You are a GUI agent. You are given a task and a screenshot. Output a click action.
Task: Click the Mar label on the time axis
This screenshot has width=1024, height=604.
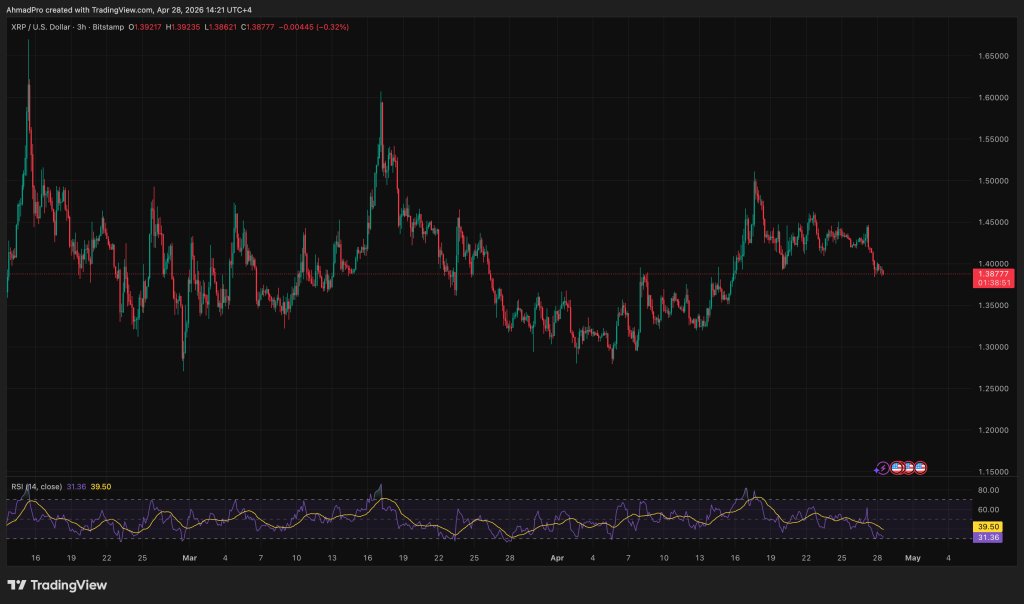point(190,557)
